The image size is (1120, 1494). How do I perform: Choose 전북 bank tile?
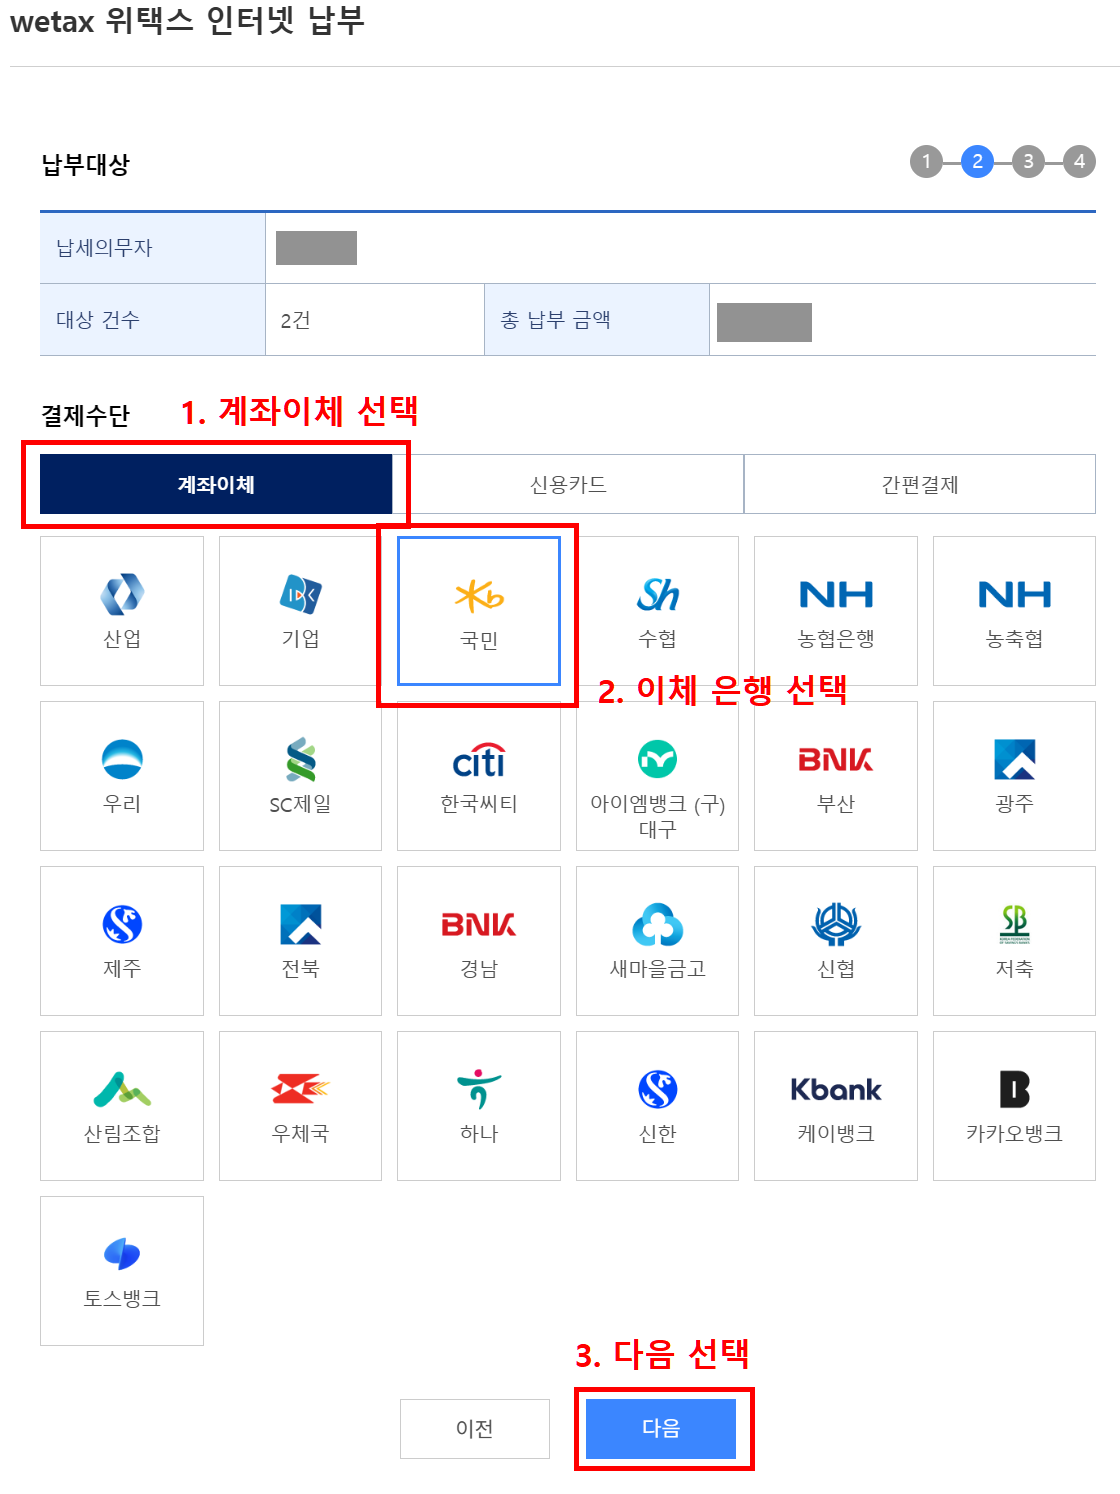coord(300,941)
